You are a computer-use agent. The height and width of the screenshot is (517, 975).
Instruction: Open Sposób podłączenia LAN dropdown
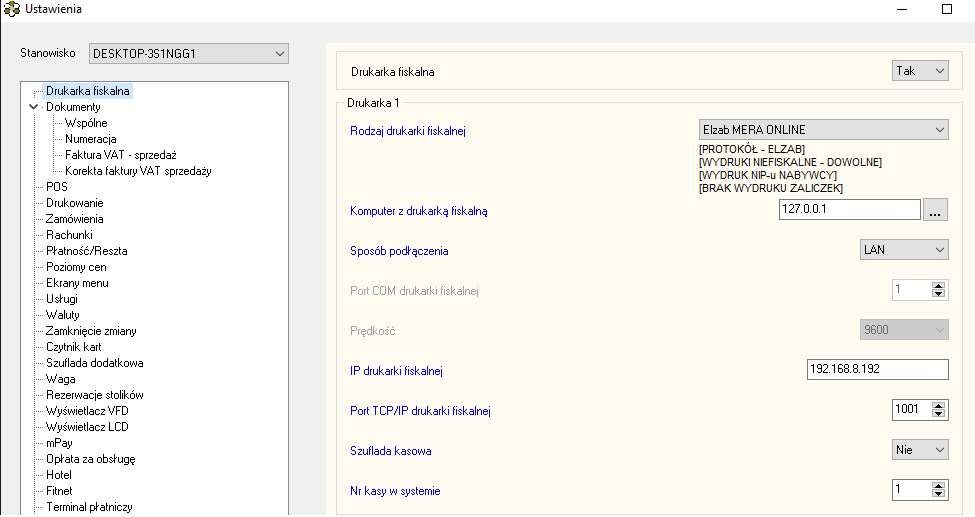903,250
